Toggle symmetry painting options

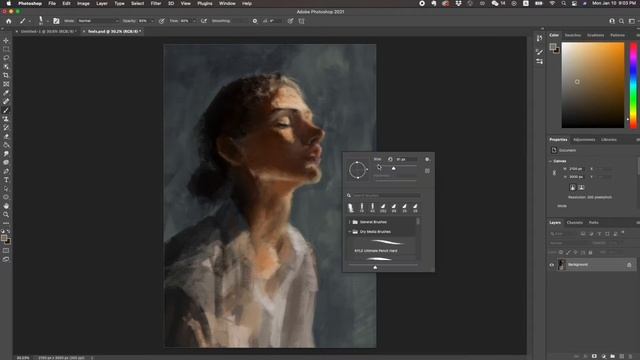tap(302, 21)
